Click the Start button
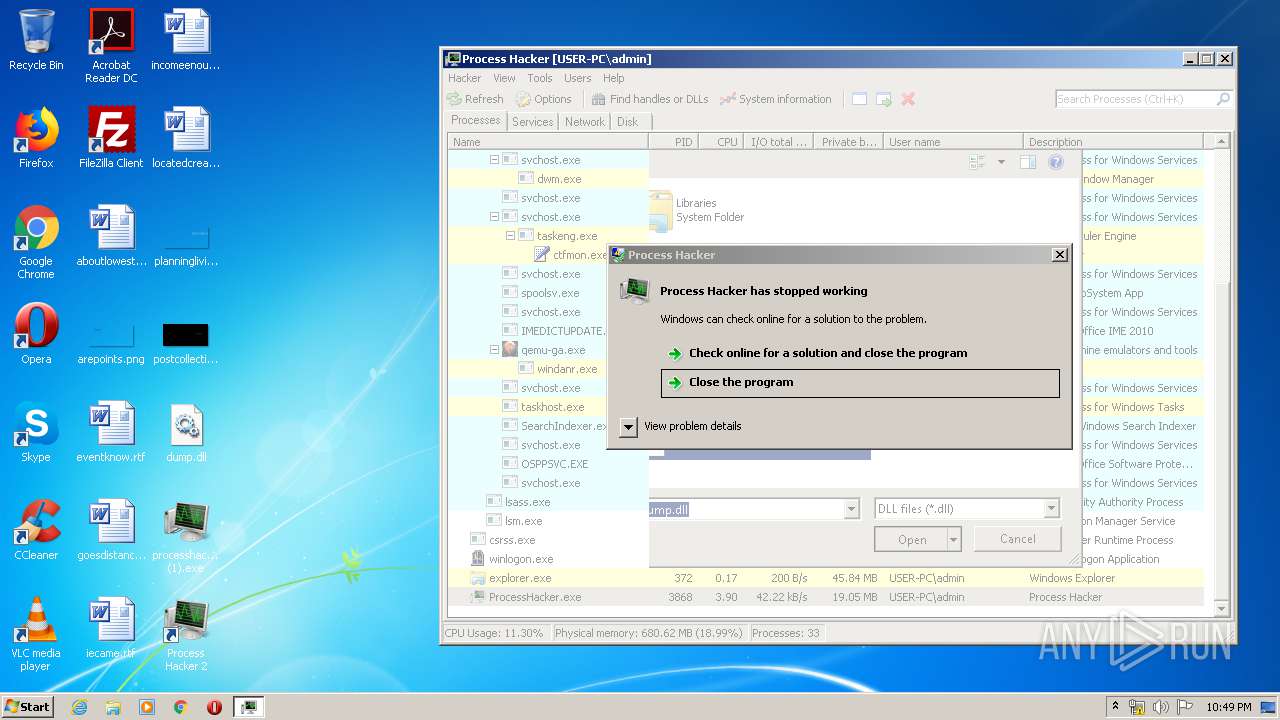Image resolution: width=1280 pixels, height=720 pixels. click(27, 707)
